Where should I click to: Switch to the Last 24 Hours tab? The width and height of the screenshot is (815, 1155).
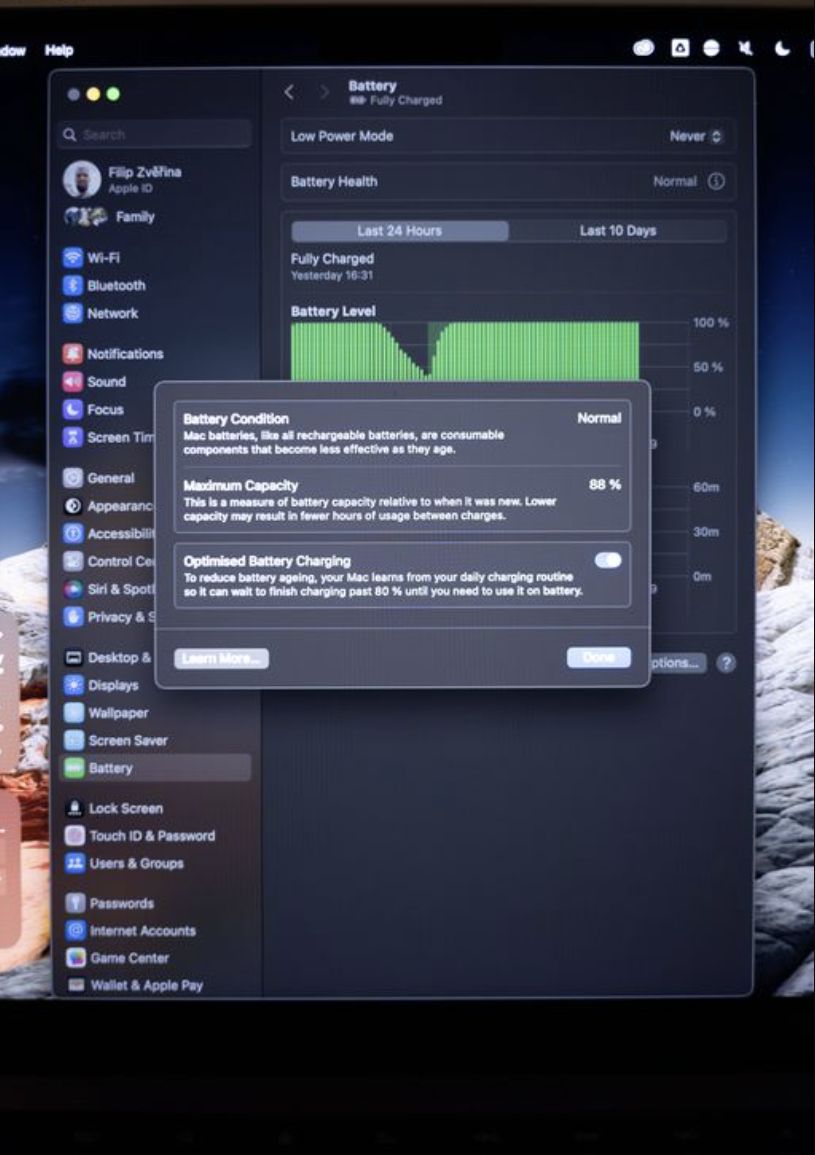(399, 231)
